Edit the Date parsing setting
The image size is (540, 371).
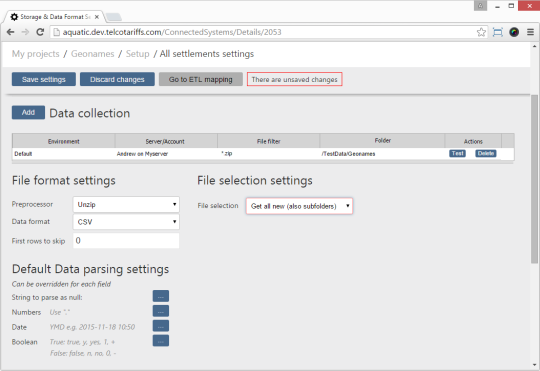tap(161, 326)
